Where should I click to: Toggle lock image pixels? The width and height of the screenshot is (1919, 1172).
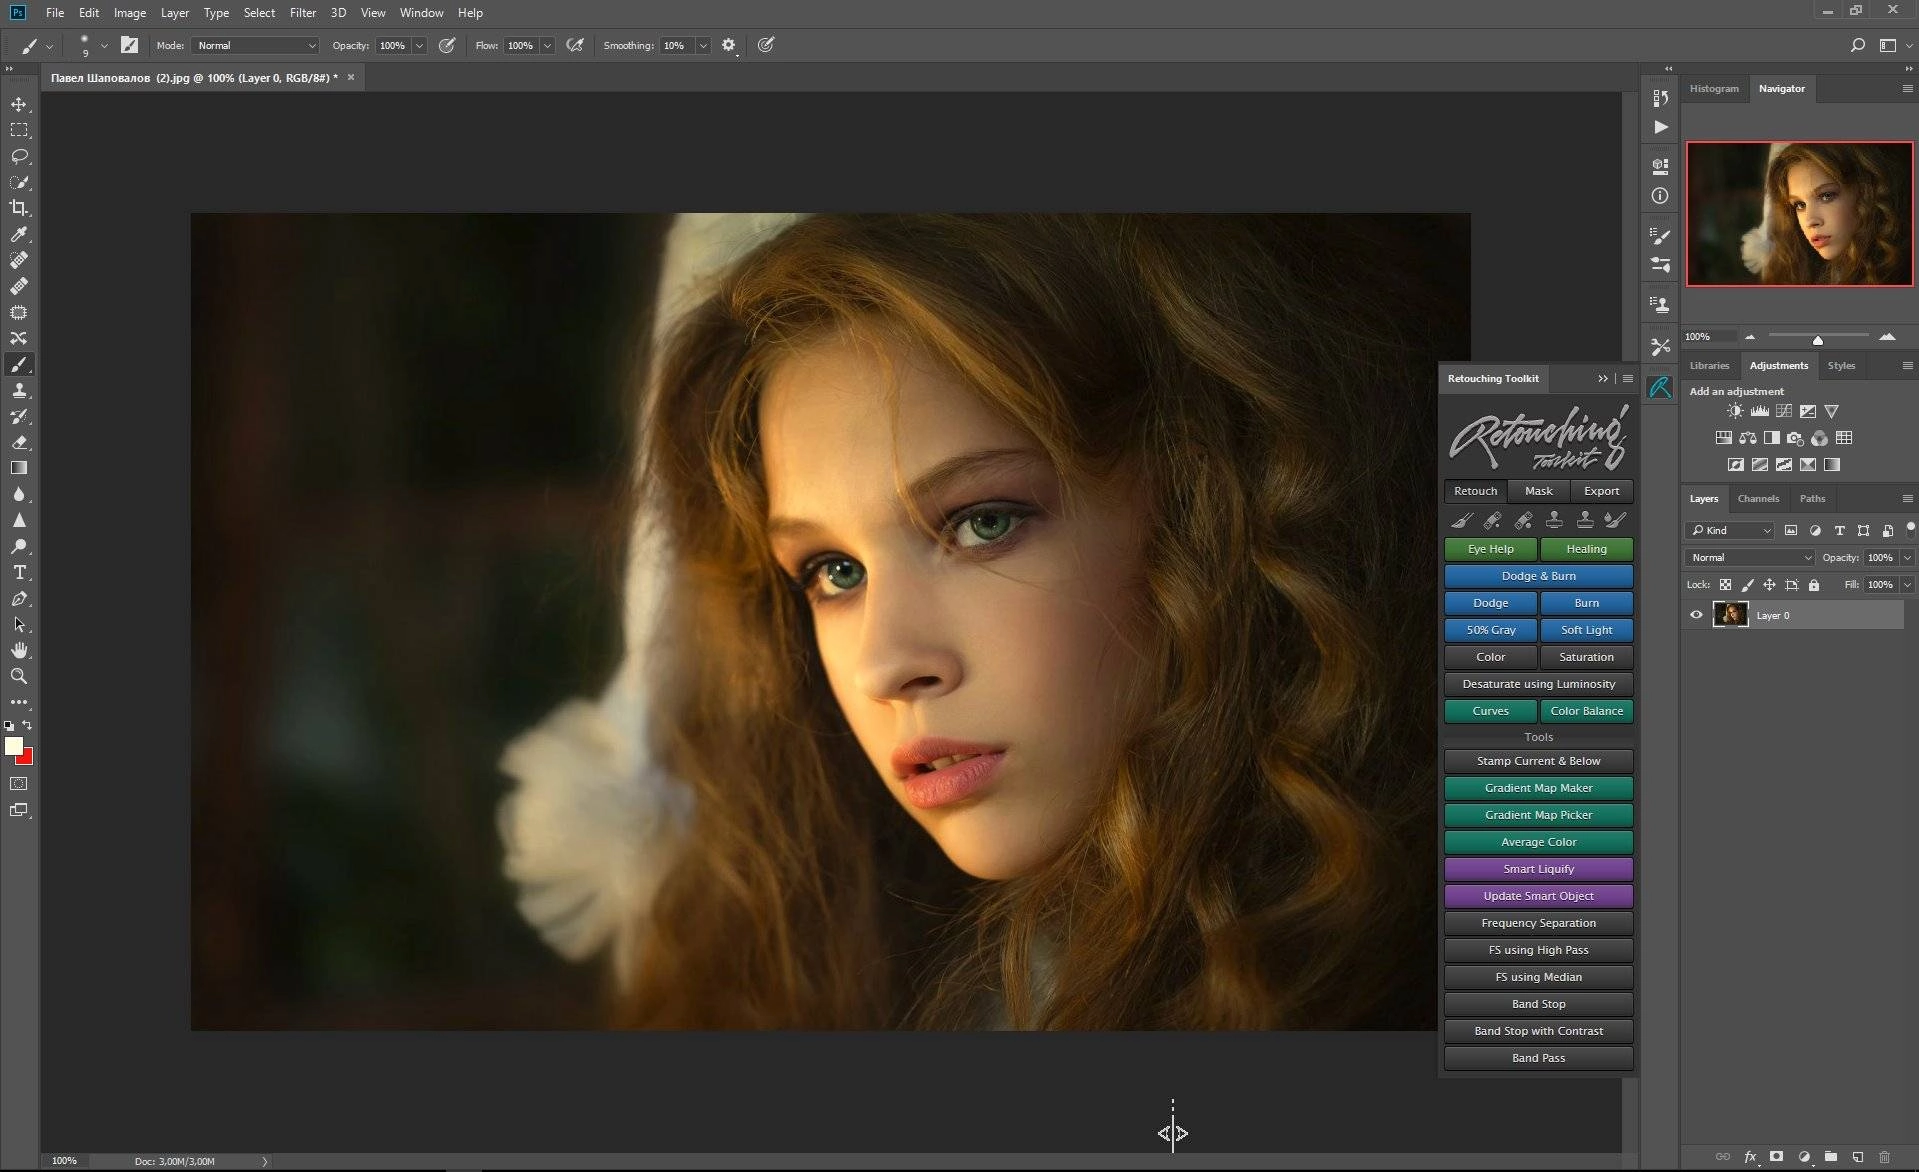pos(1747,585)
